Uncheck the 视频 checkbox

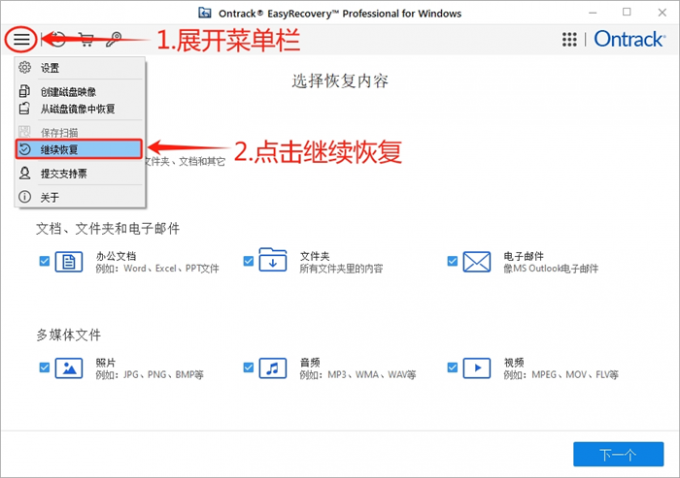coord(452,368)
